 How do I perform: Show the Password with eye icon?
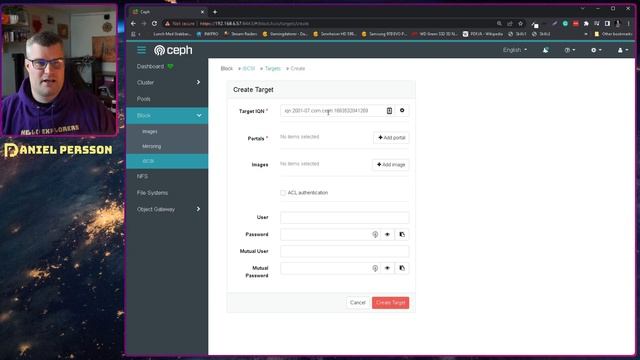[x=387, y=234]
